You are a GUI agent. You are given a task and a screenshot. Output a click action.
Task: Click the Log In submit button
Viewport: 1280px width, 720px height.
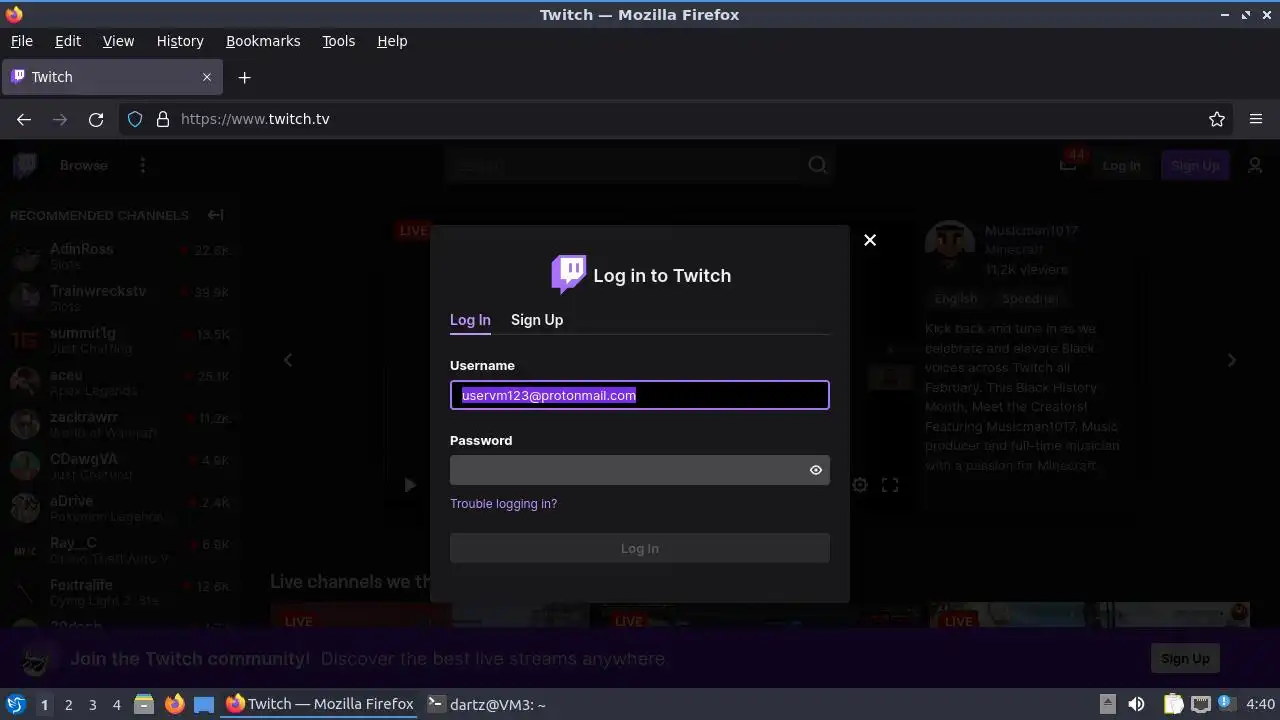640,548
